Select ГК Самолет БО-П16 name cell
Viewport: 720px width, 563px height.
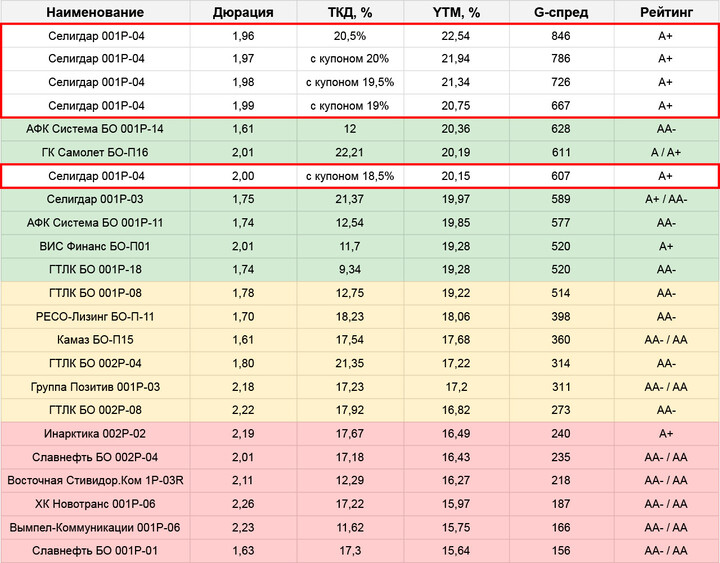pyautogui.click(x=95, y=152)
